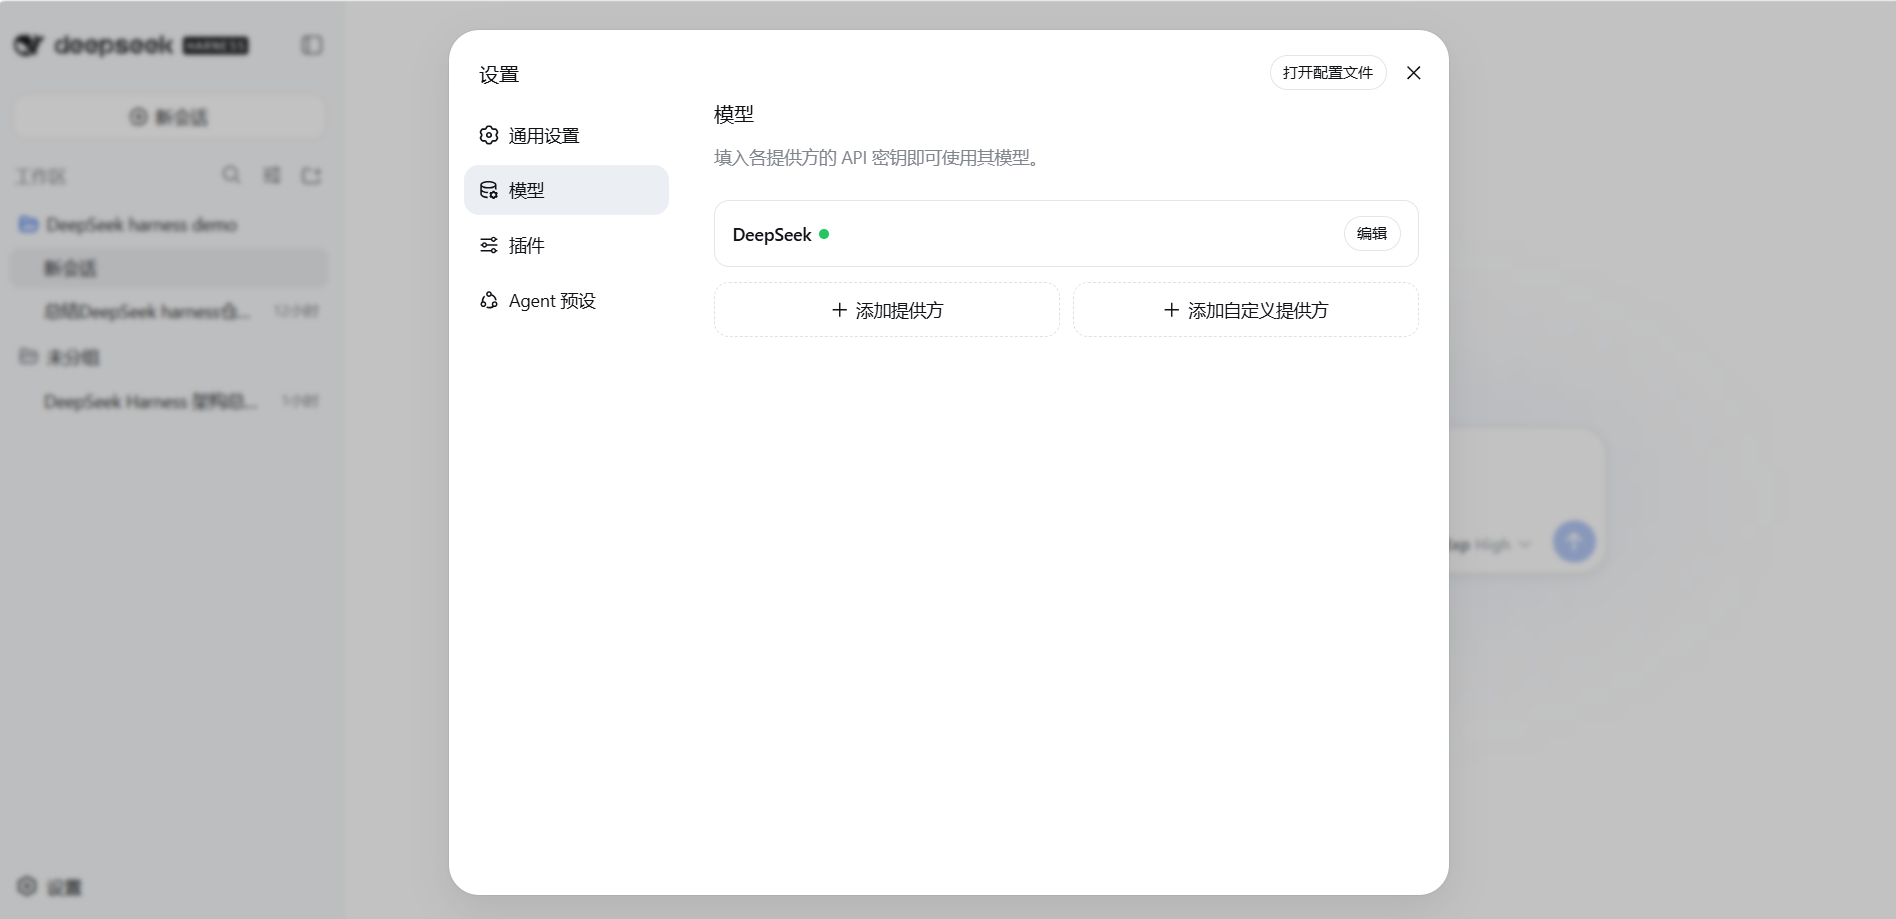The image size is (1896, 919).
Task: Select the 通用设置 settings tab
Action: (566, 135)
